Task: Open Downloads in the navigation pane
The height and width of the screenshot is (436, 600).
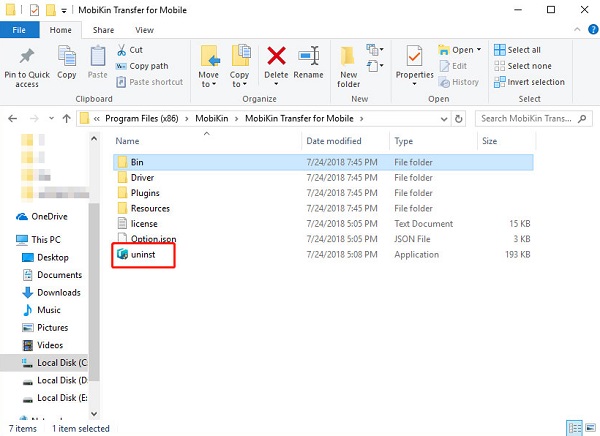Action: tap(51, 292)
